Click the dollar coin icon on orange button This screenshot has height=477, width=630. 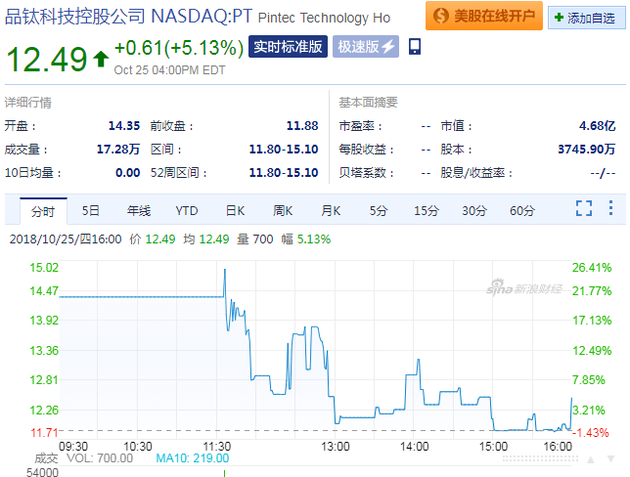point(441,16)
